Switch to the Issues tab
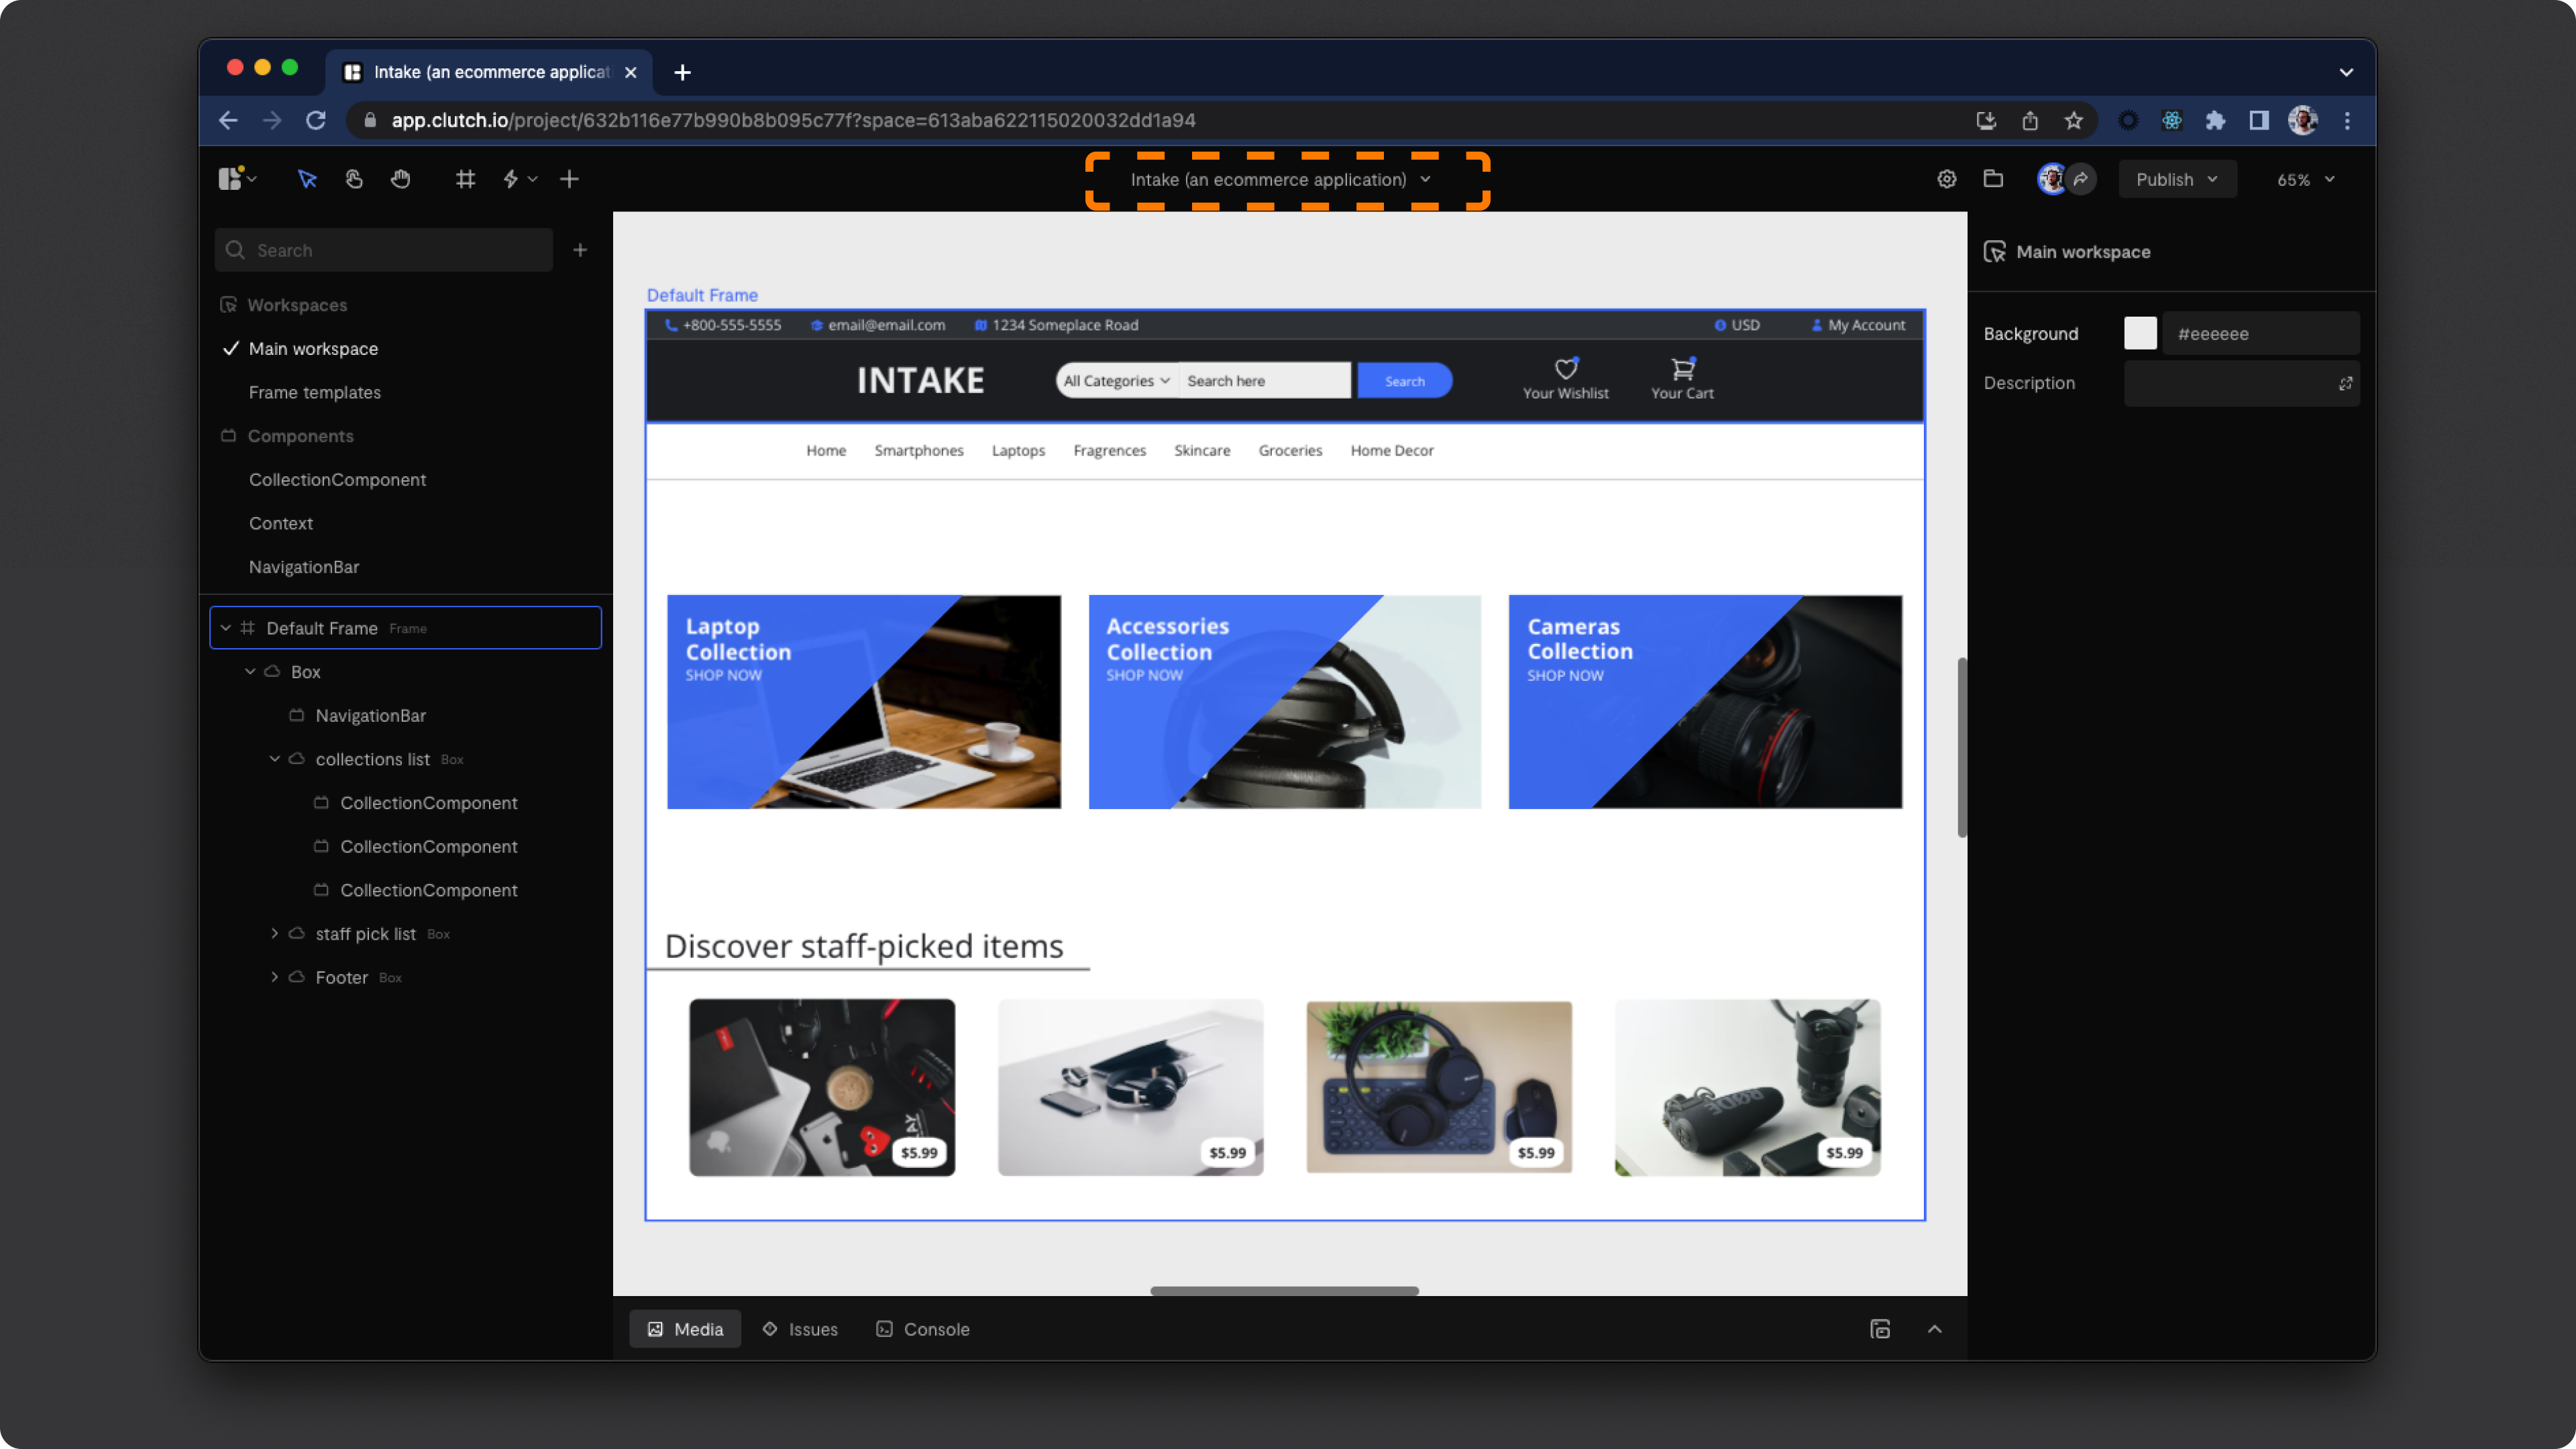Image resolution: width=2576 pixels, height=1449 pixels. pos(800,1329)
